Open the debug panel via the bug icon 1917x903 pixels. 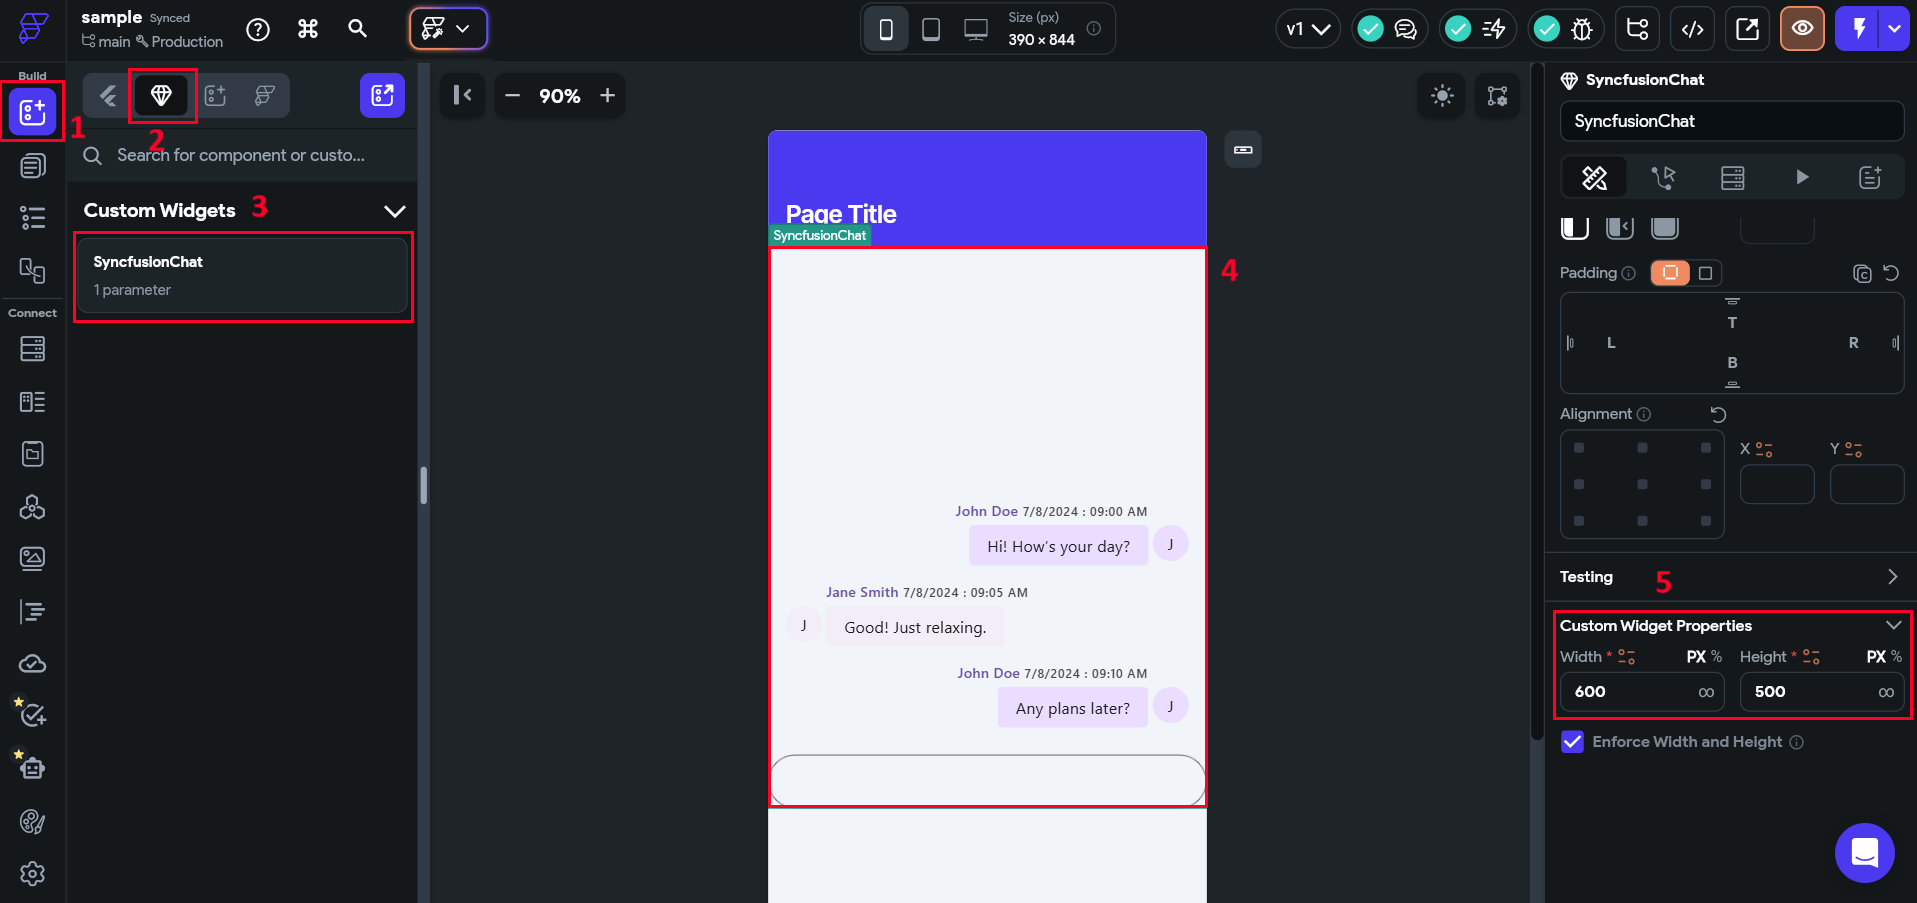[1585, 29]
